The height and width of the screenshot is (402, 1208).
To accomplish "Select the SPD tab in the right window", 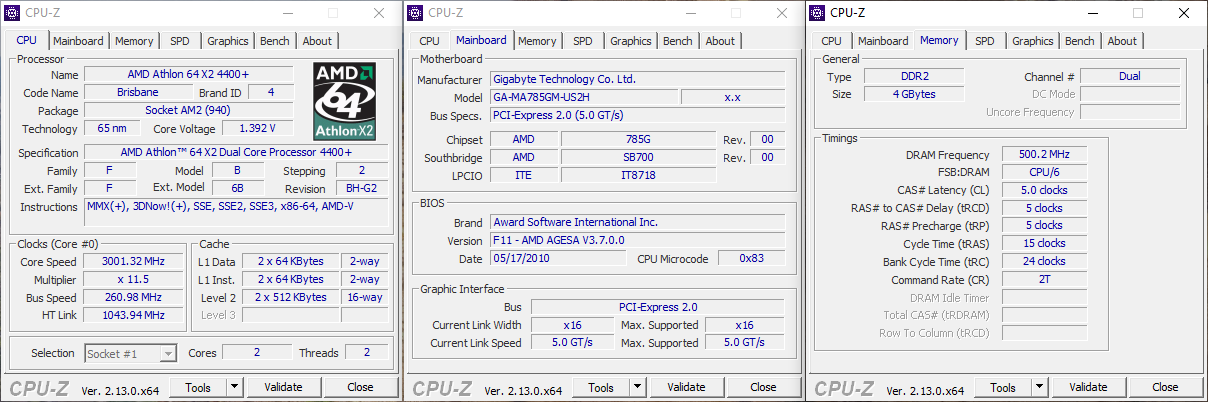I will [x=985, y=41].
